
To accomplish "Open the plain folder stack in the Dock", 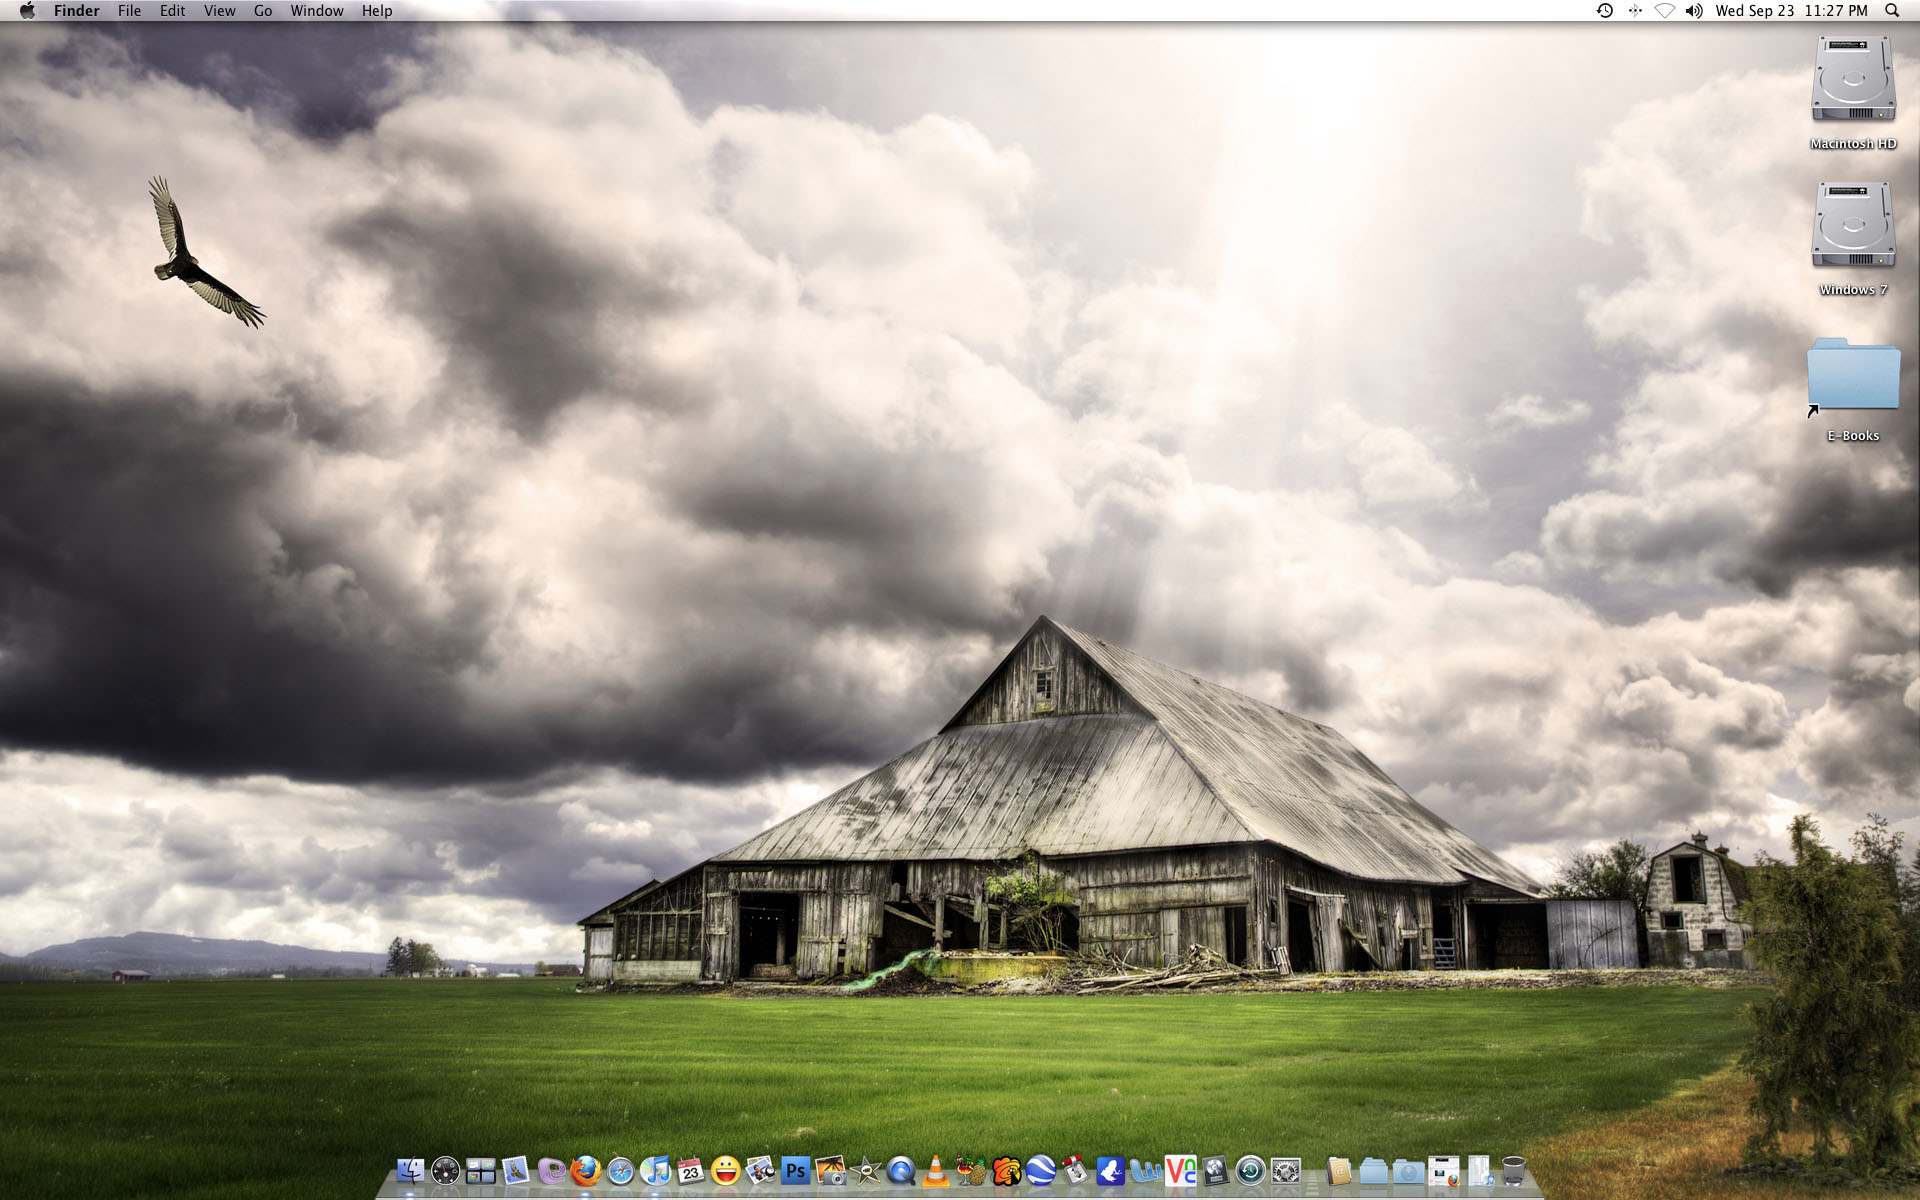I will (1374, 1170).
